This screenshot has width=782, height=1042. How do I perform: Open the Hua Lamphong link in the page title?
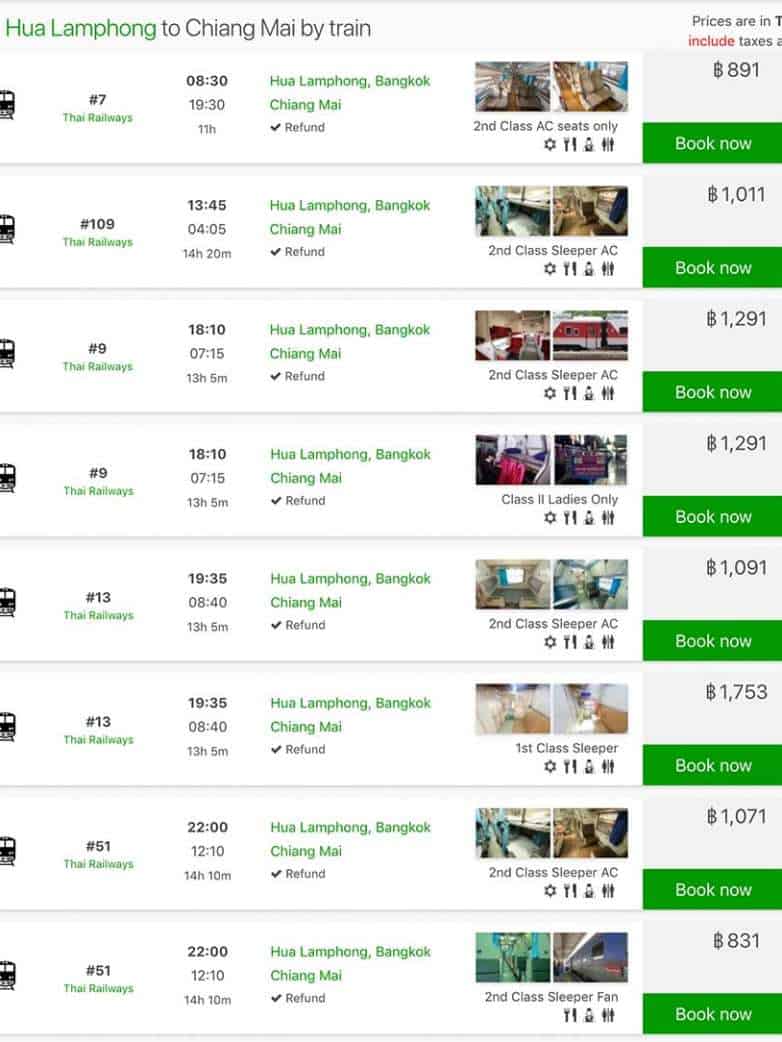(x=81, y=28)
